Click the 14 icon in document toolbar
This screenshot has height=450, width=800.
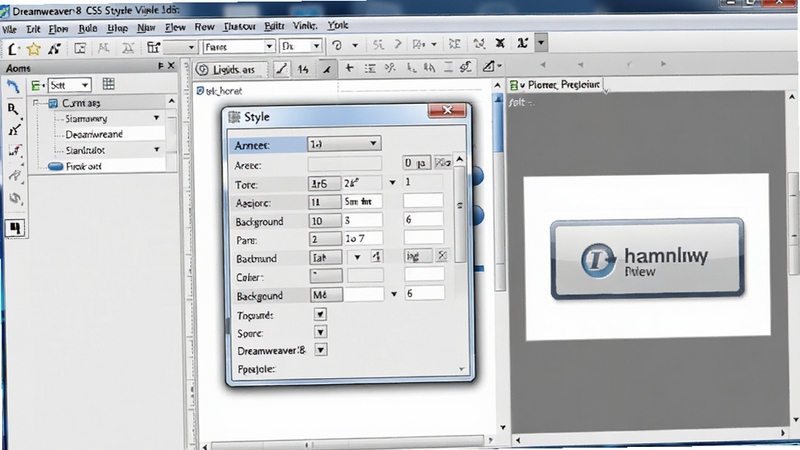pyautogui.click(x=303, y=69)
